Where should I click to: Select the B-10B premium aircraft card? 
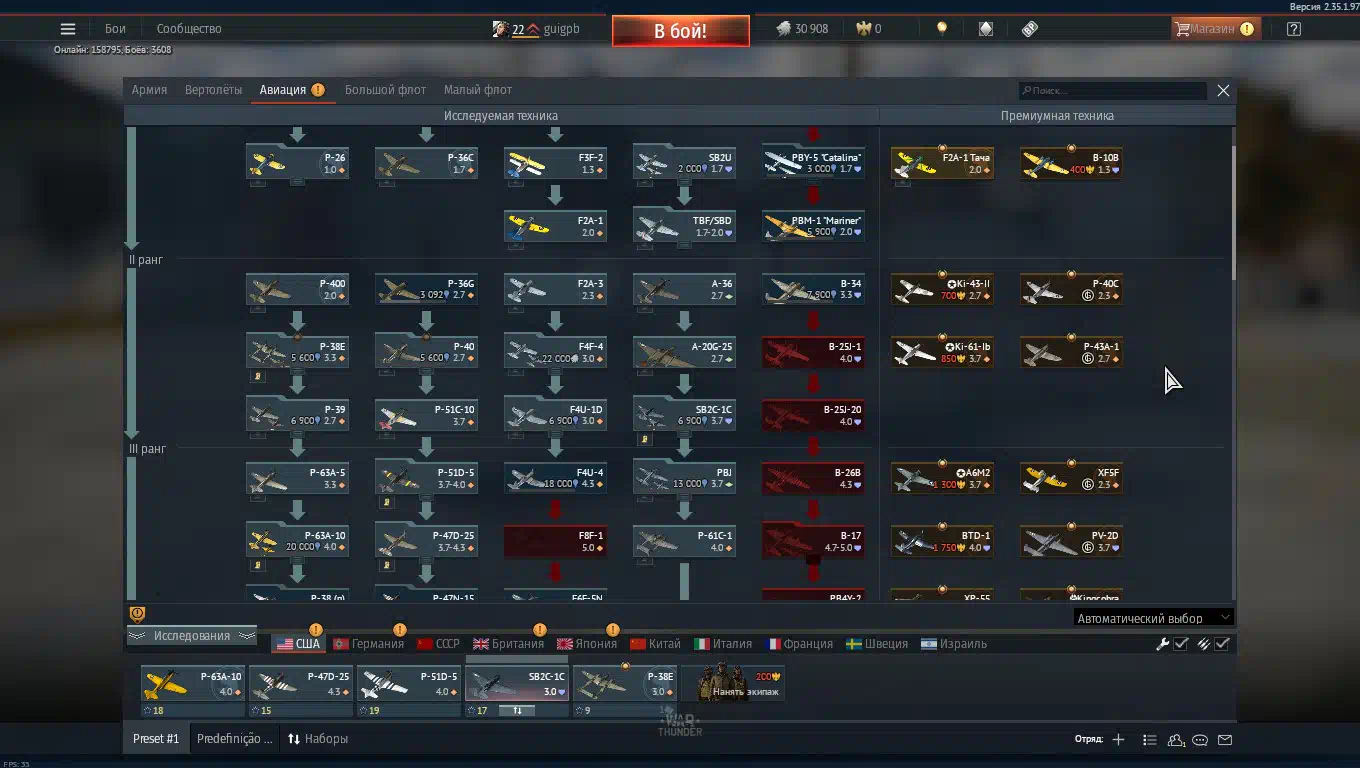(1071, 163)
